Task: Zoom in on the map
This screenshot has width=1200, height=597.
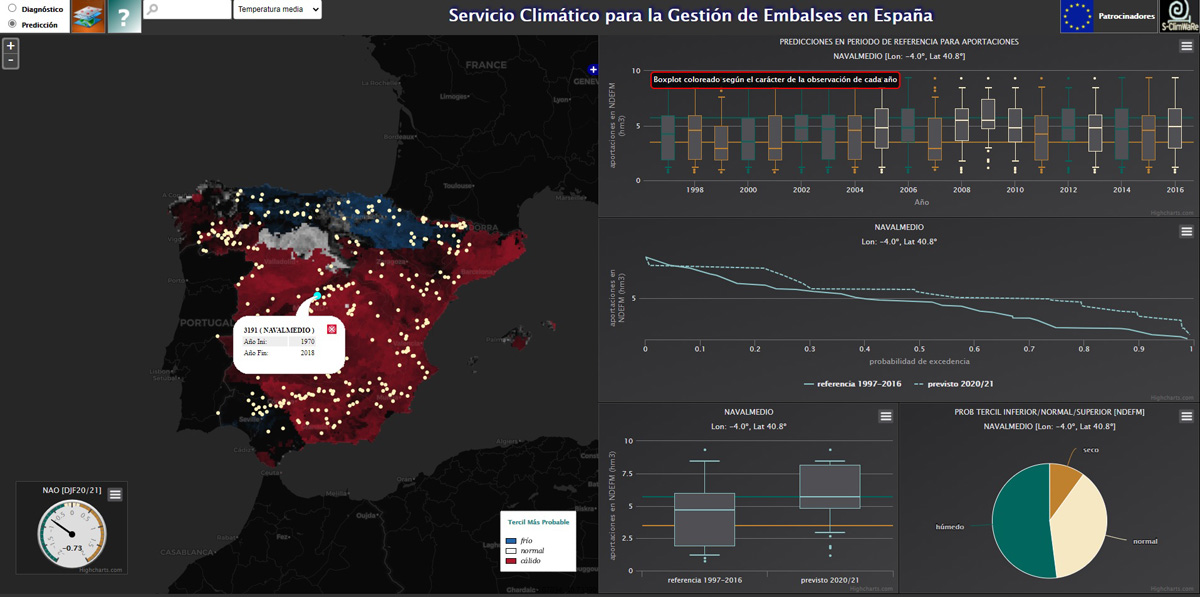Action: coord(11,46)
